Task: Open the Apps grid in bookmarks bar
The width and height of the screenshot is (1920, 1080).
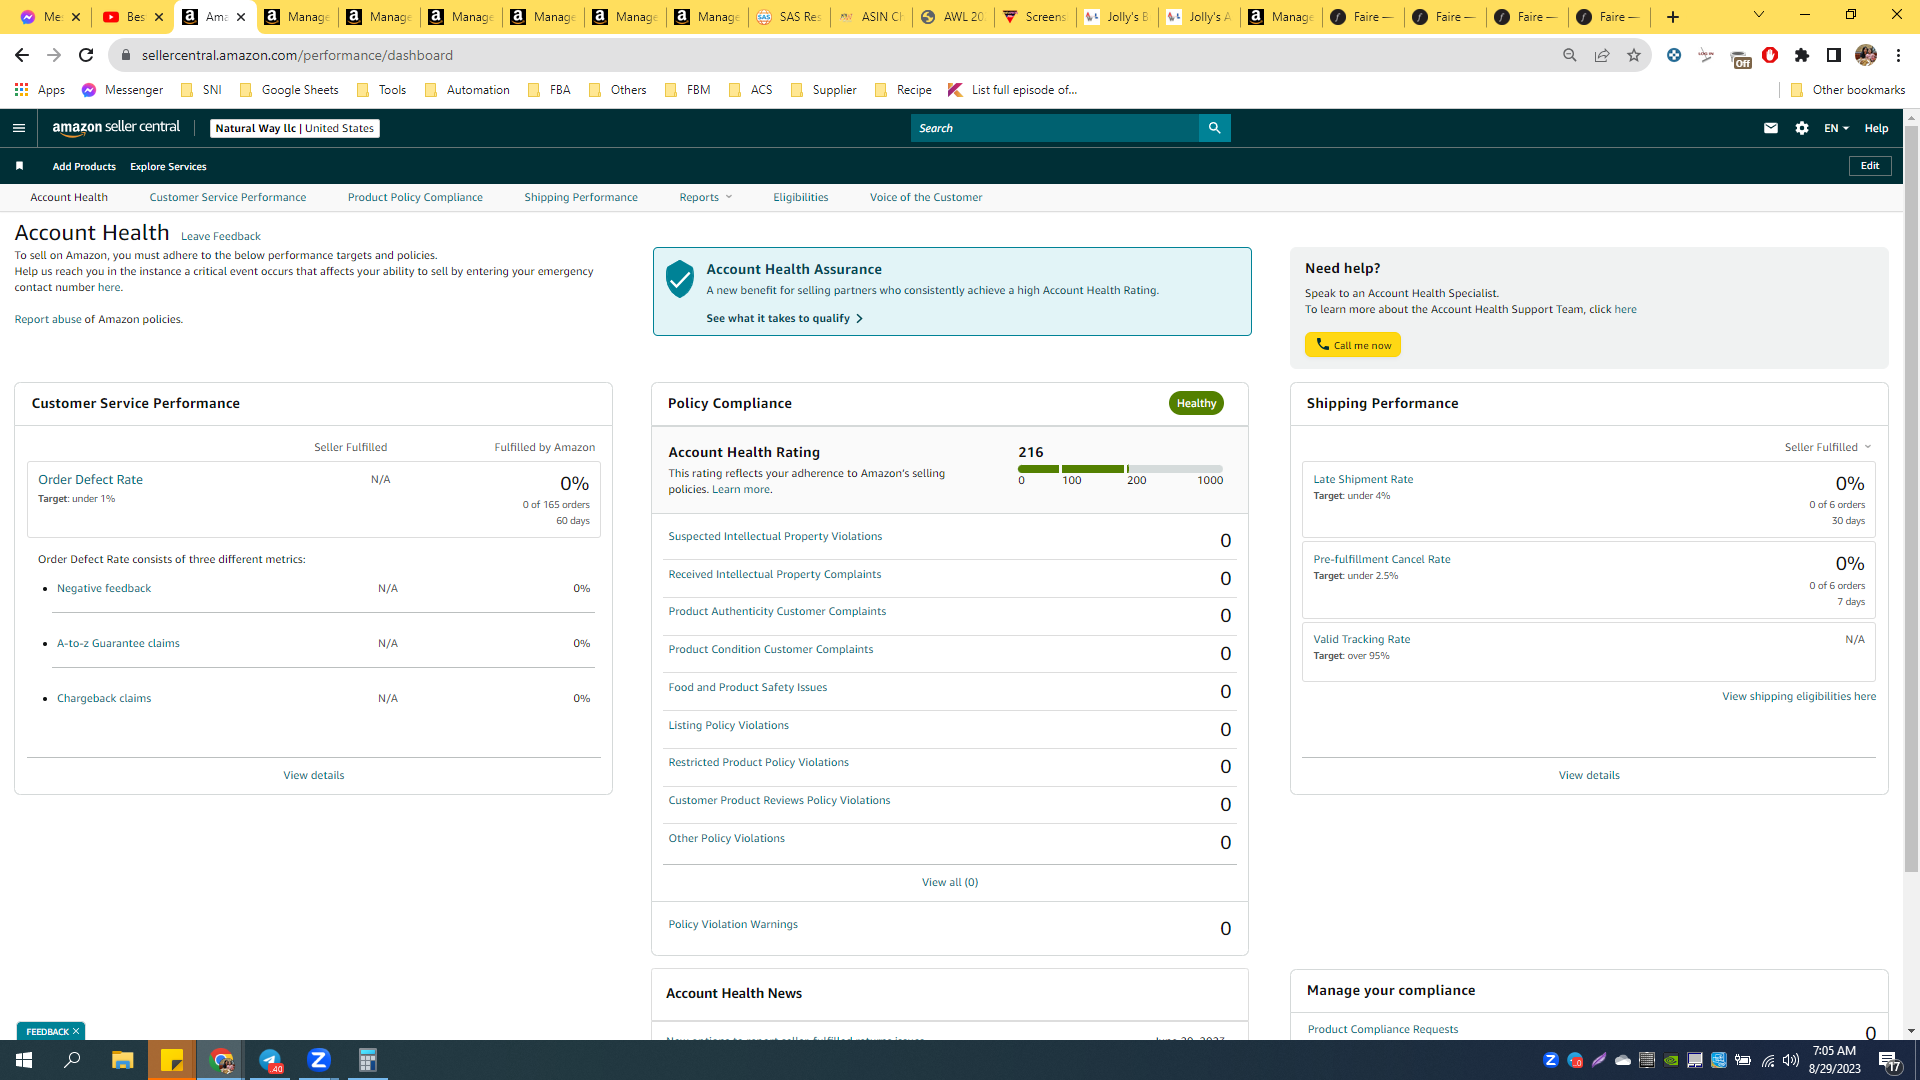Action: [x=40, y=90]
